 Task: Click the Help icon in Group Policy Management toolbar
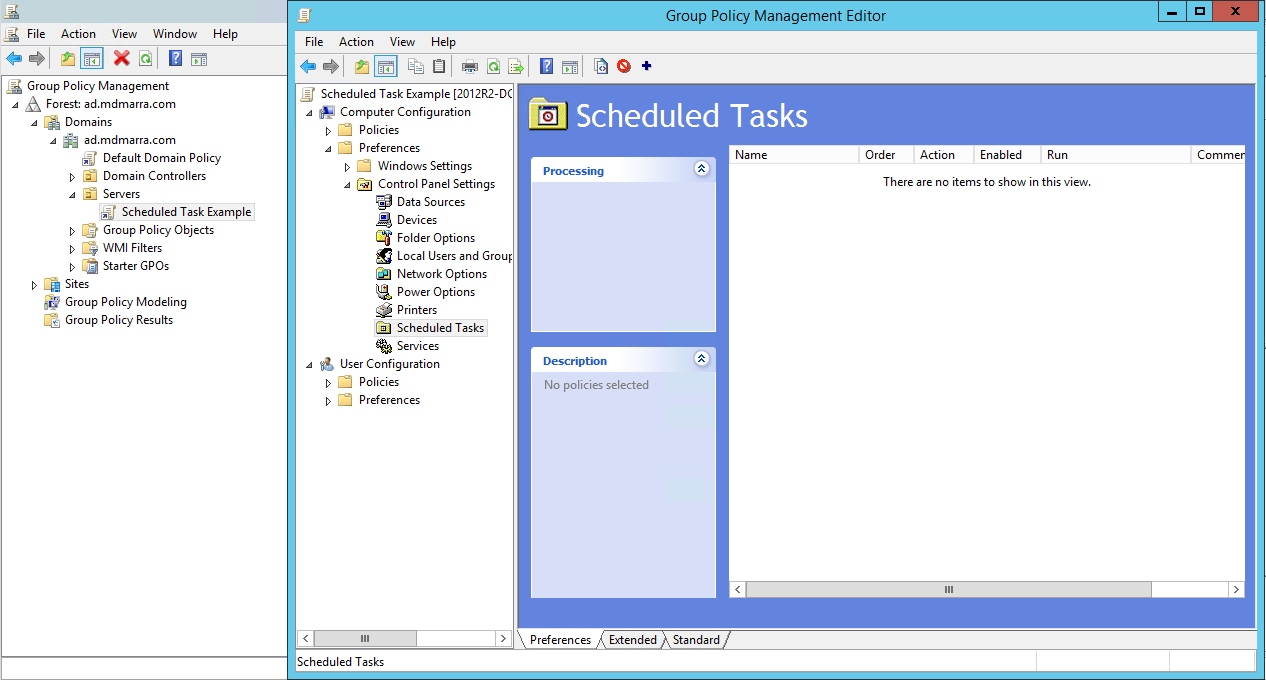pos(175,59)
